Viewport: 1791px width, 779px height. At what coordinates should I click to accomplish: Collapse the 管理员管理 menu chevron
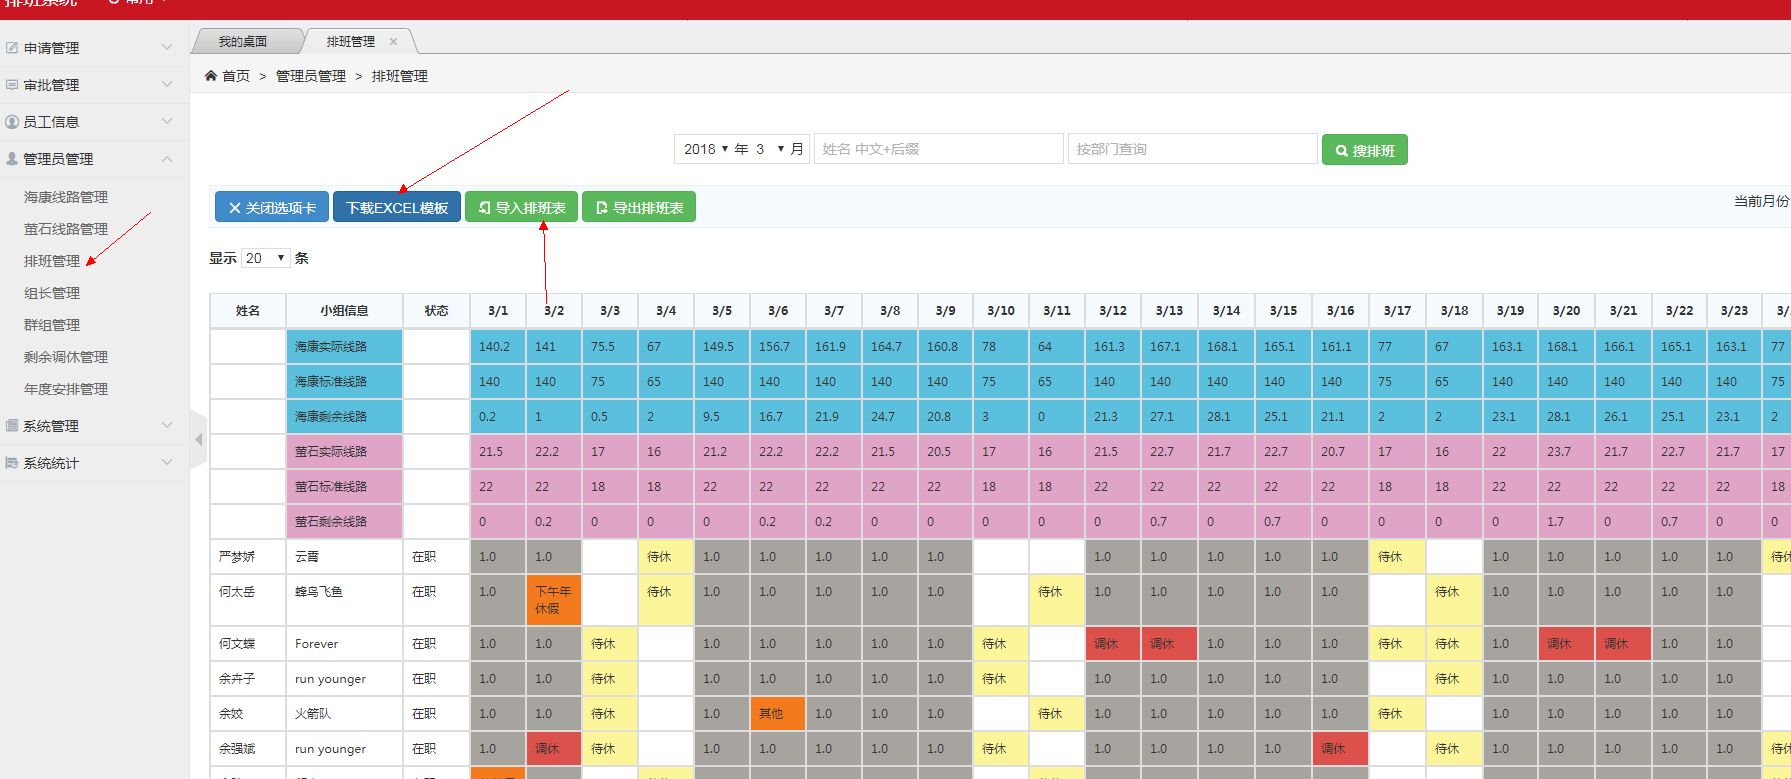point(167,158)
